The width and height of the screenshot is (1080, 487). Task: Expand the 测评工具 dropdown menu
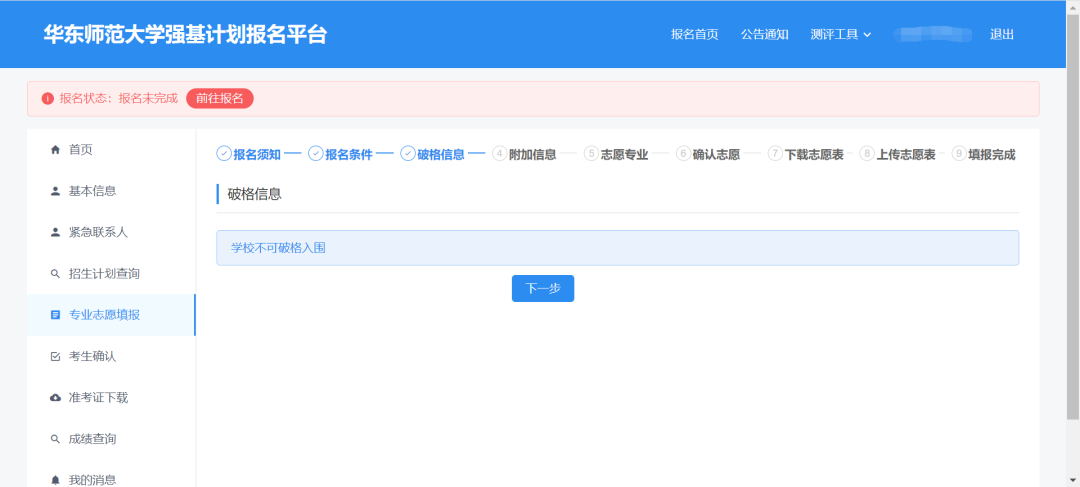pos(840,34)
